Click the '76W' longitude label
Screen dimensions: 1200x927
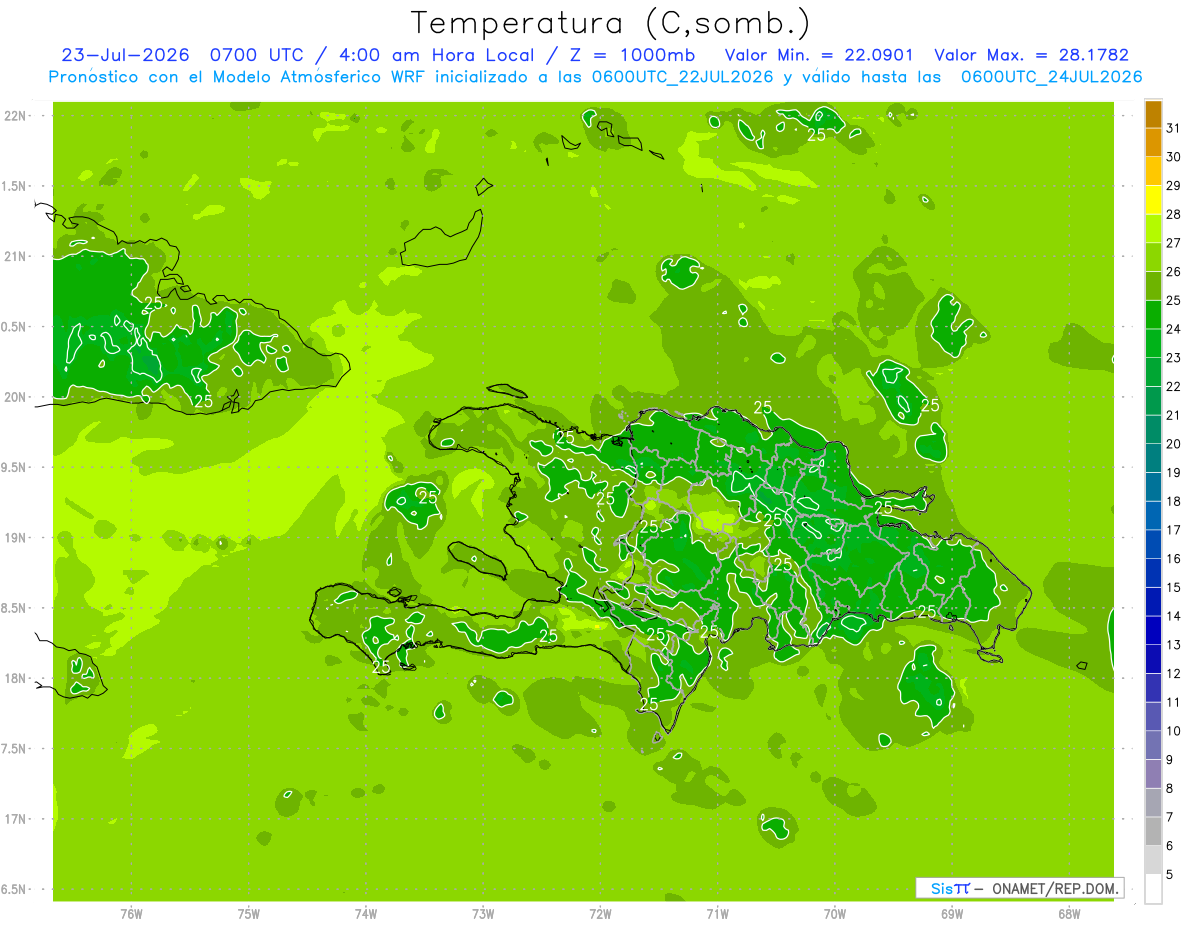pyautogui.click(x=131, y=913)
